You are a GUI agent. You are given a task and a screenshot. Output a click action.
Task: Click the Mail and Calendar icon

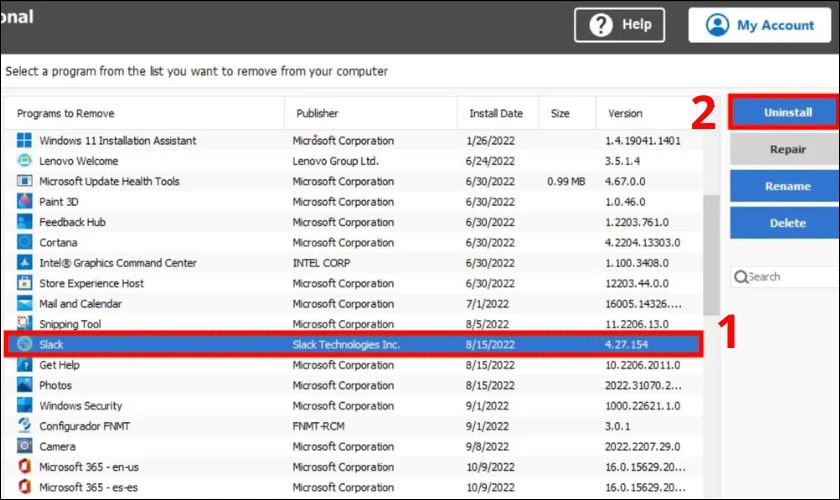point(24,303)
